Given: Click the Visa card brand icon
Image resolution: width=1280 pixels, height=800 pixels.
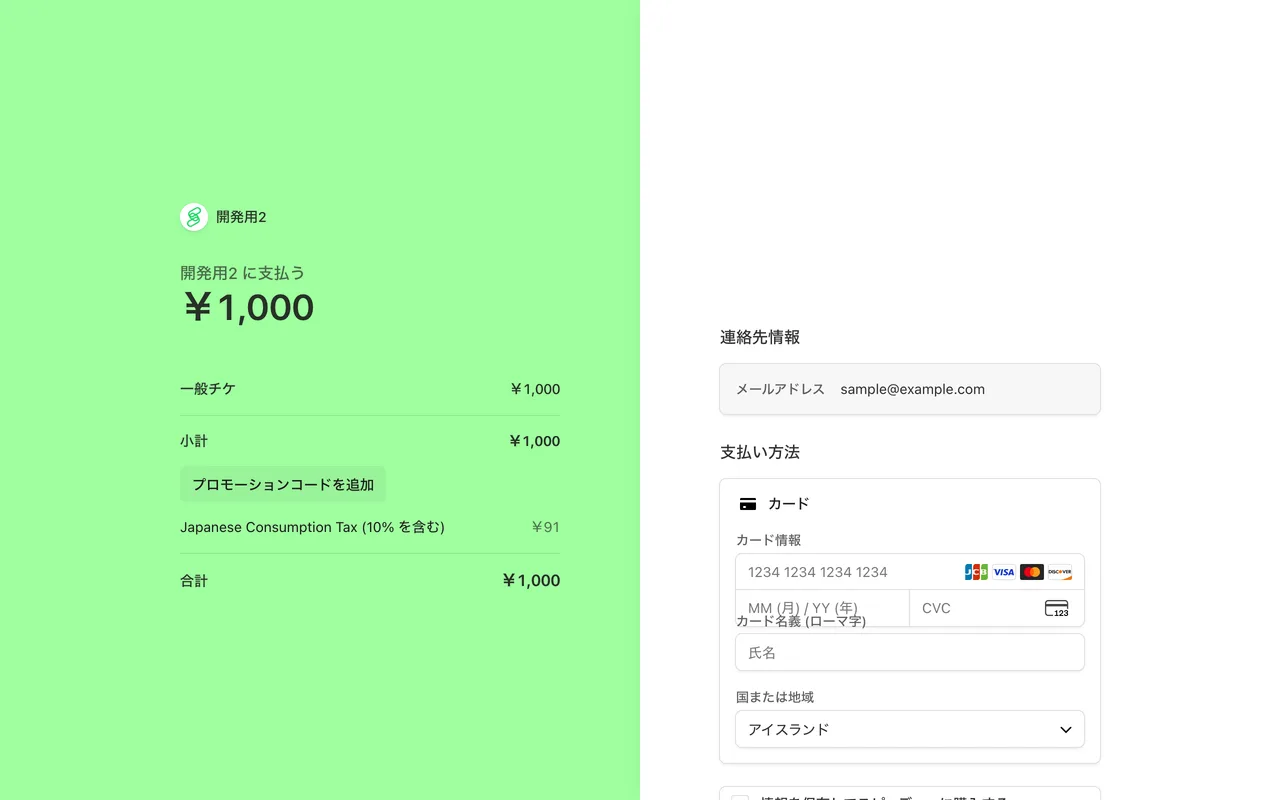Looking at the screenshot, I should [x=1004, y=572].
